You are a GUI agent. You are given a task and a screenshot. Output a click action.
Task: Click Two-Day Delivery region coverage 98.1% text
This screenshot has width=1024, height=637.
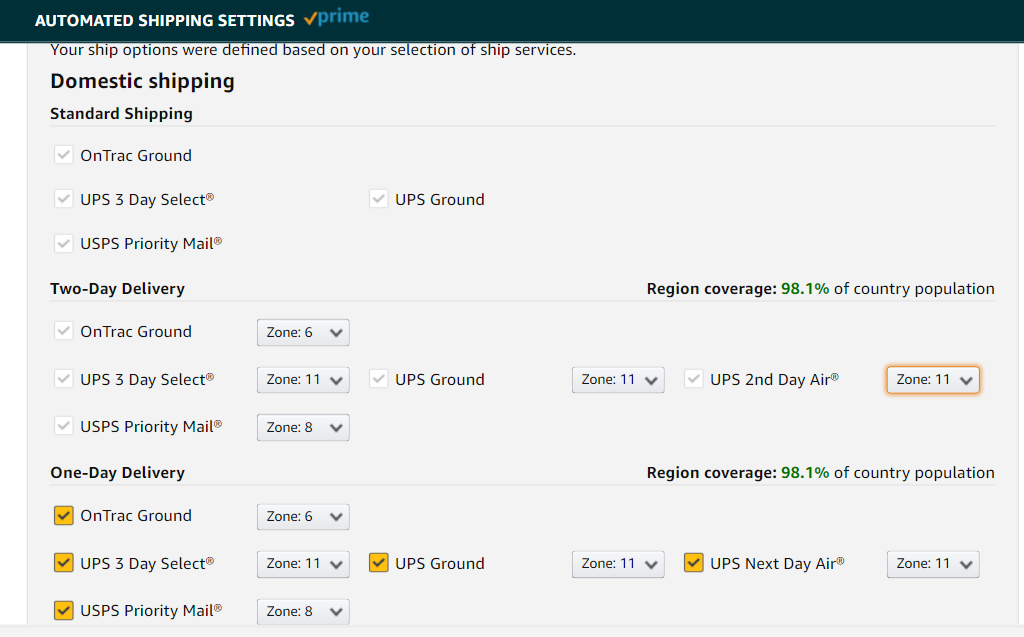[820, 289]
